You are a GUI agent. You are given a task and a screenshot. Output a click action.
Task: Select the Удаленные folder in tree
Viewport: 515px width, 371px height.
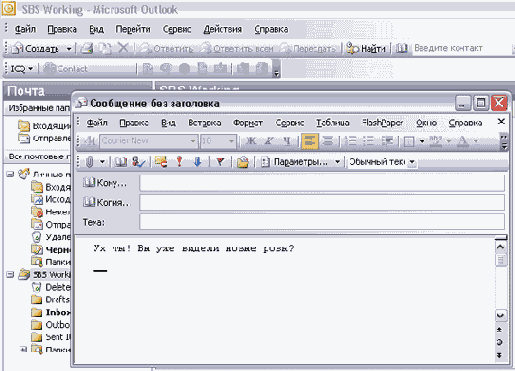[50, 237]
